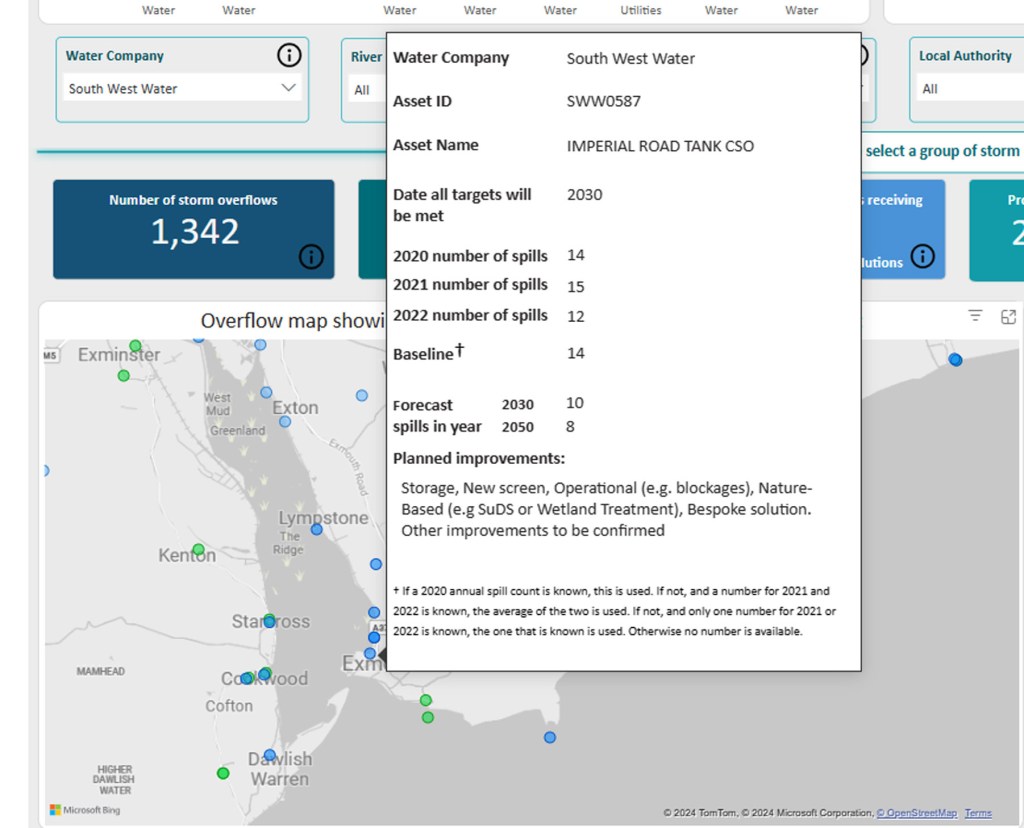This screenshot has height=828, width=1024.
Task: Click the Water Company info icon
Action: click(x=289, y=56)
